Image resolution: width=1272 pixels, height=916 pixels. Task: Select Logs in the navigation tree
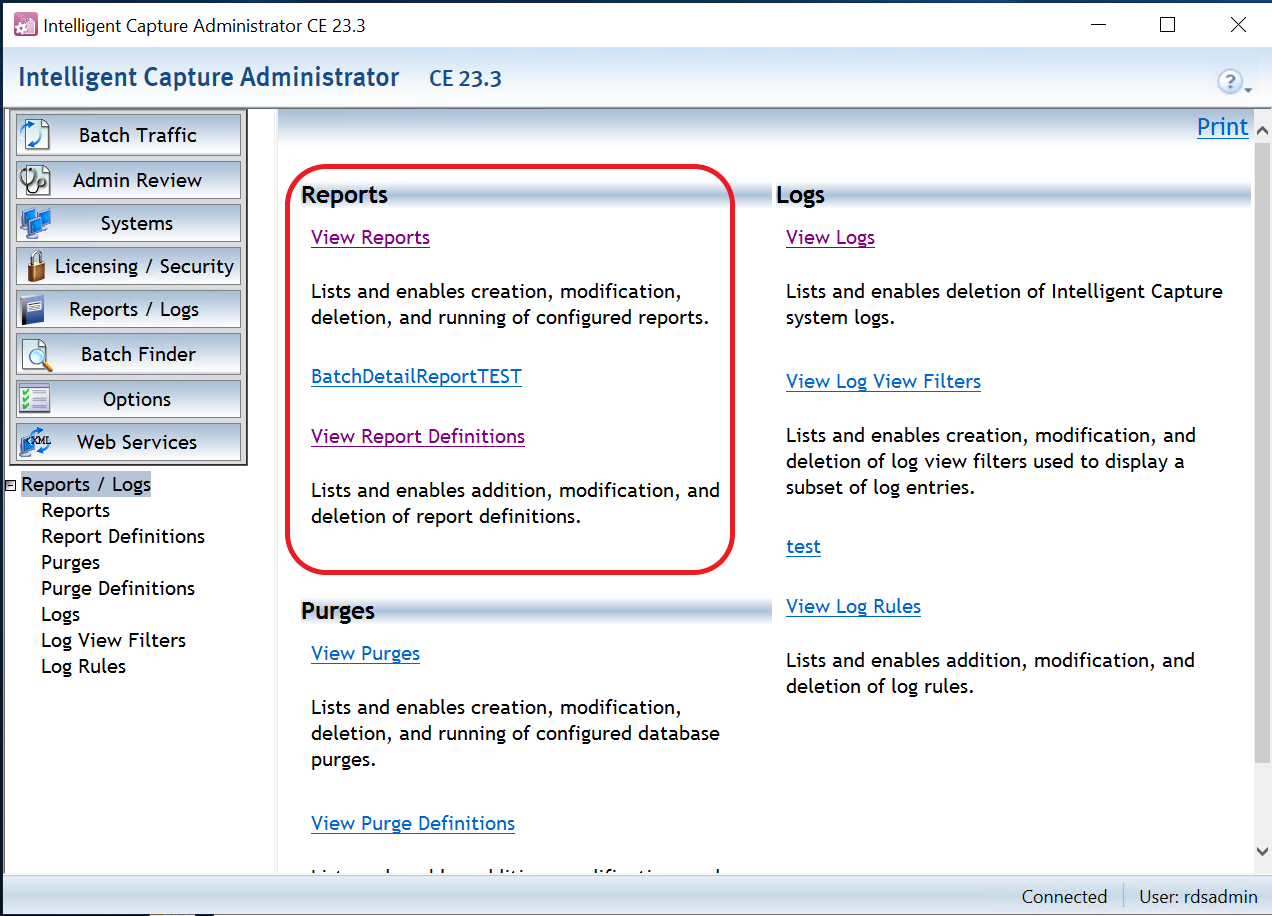[x=60, y=615]
